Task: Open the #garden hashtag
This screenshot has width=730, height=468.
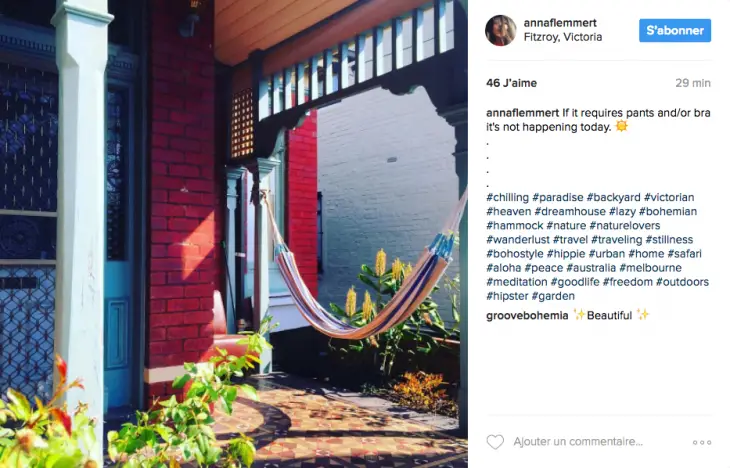Action: tap(553, 296)
